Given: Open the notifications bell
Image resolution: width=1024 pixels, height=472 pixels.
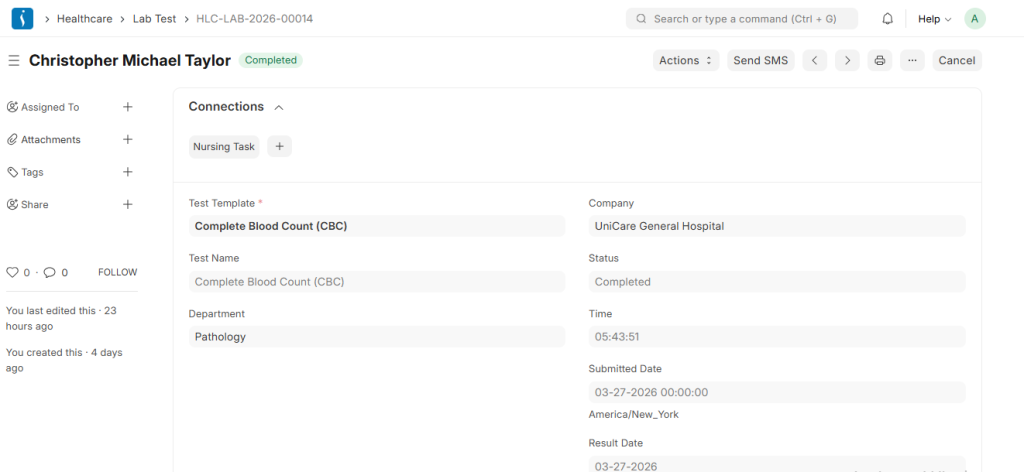Looking at the screenshot, I should (x=887, y=19).
